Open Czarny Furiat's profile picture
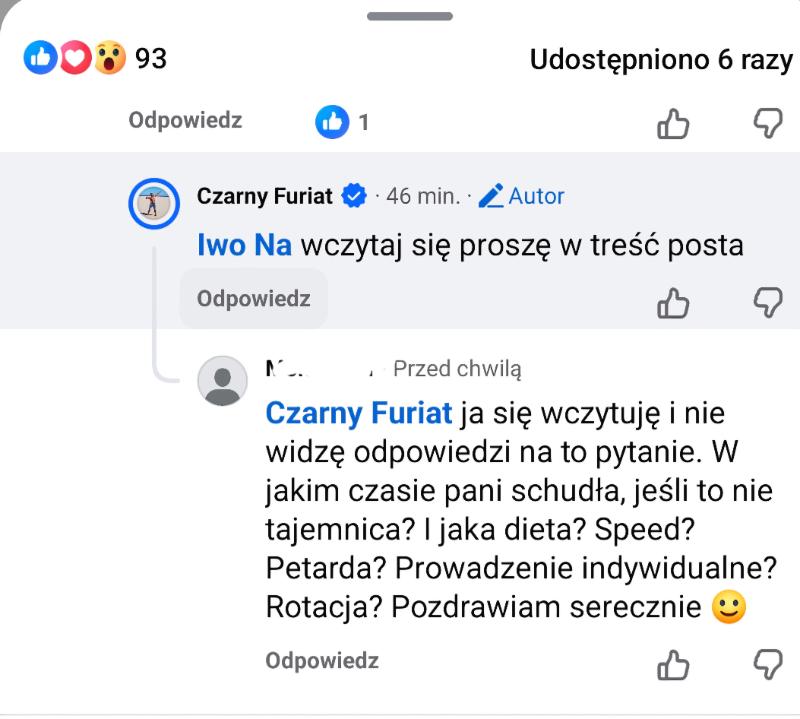This screenshot has width=800, height=719. [155, 205]
